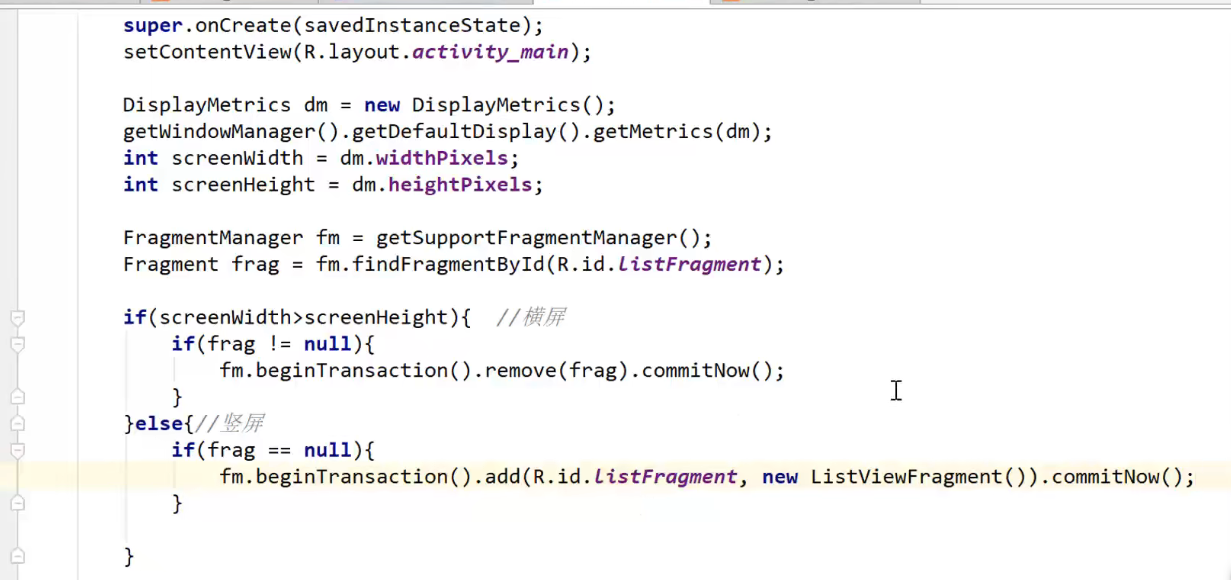Click the widthPixels field
The height and width of the screenshot is (580, 1231).
(442, 158)
